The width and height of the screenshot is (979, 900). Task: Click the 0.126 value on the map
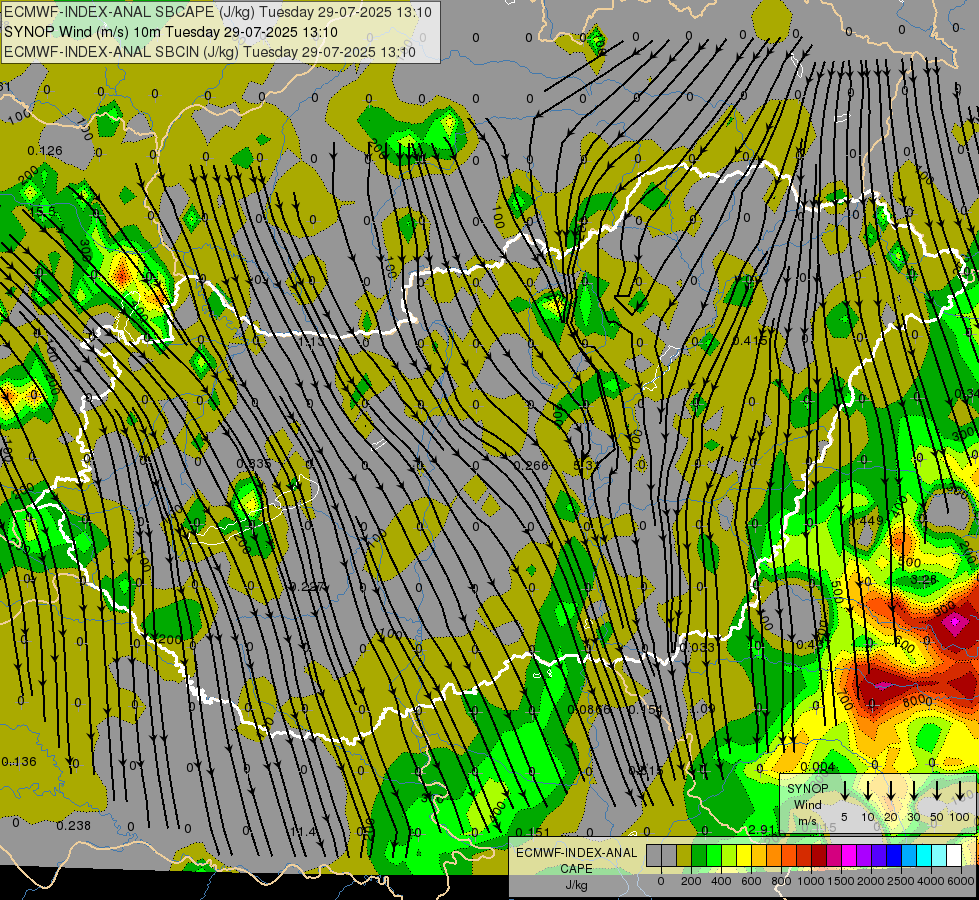pyautogui.click(x=45, y=151)
